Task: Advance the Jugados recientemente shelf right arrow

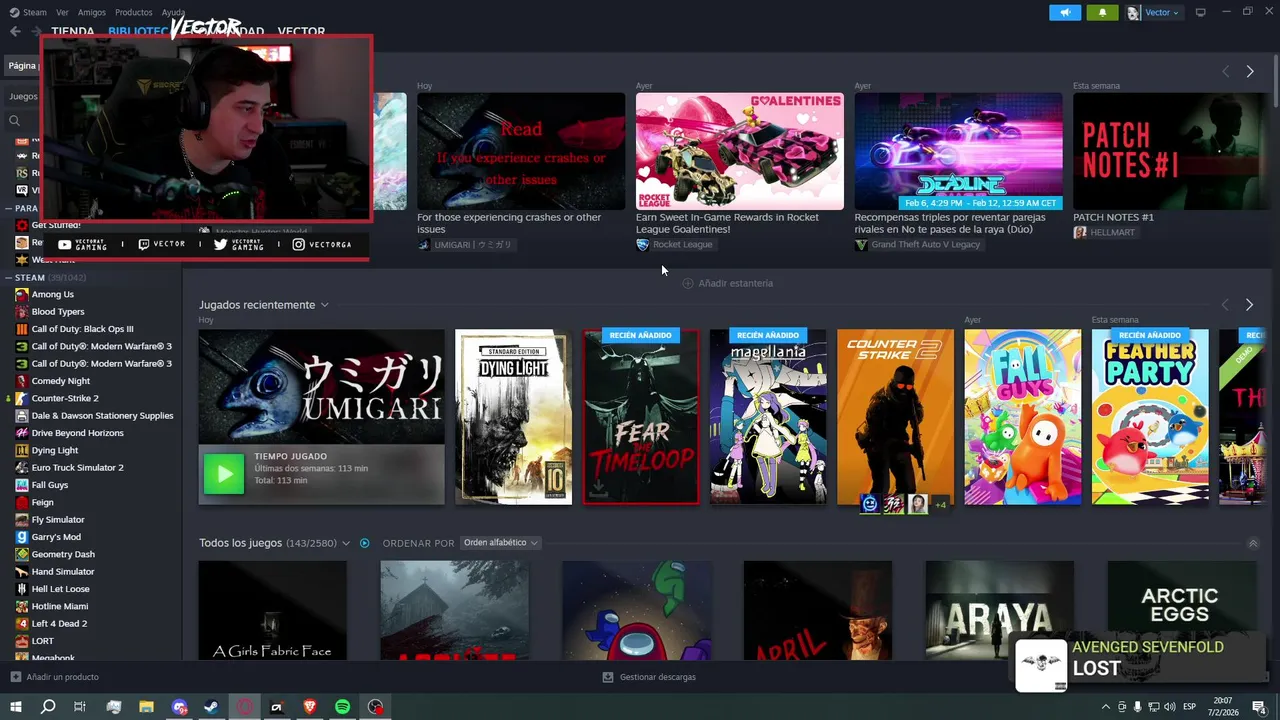Action: point(1249,304)
